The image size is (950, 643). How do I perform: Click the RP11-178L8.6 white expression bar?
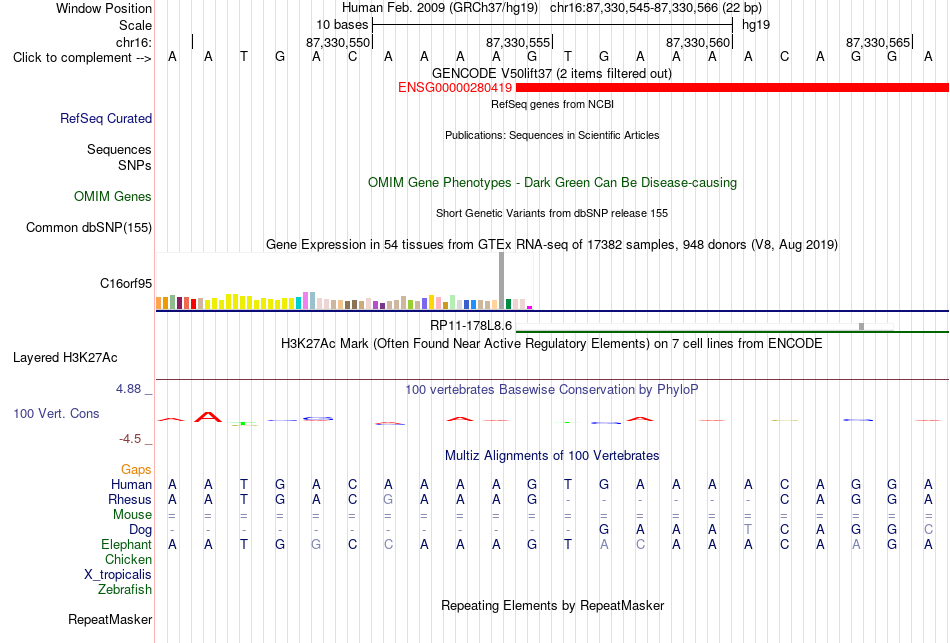pyautogui.click(x=704, y=327)
